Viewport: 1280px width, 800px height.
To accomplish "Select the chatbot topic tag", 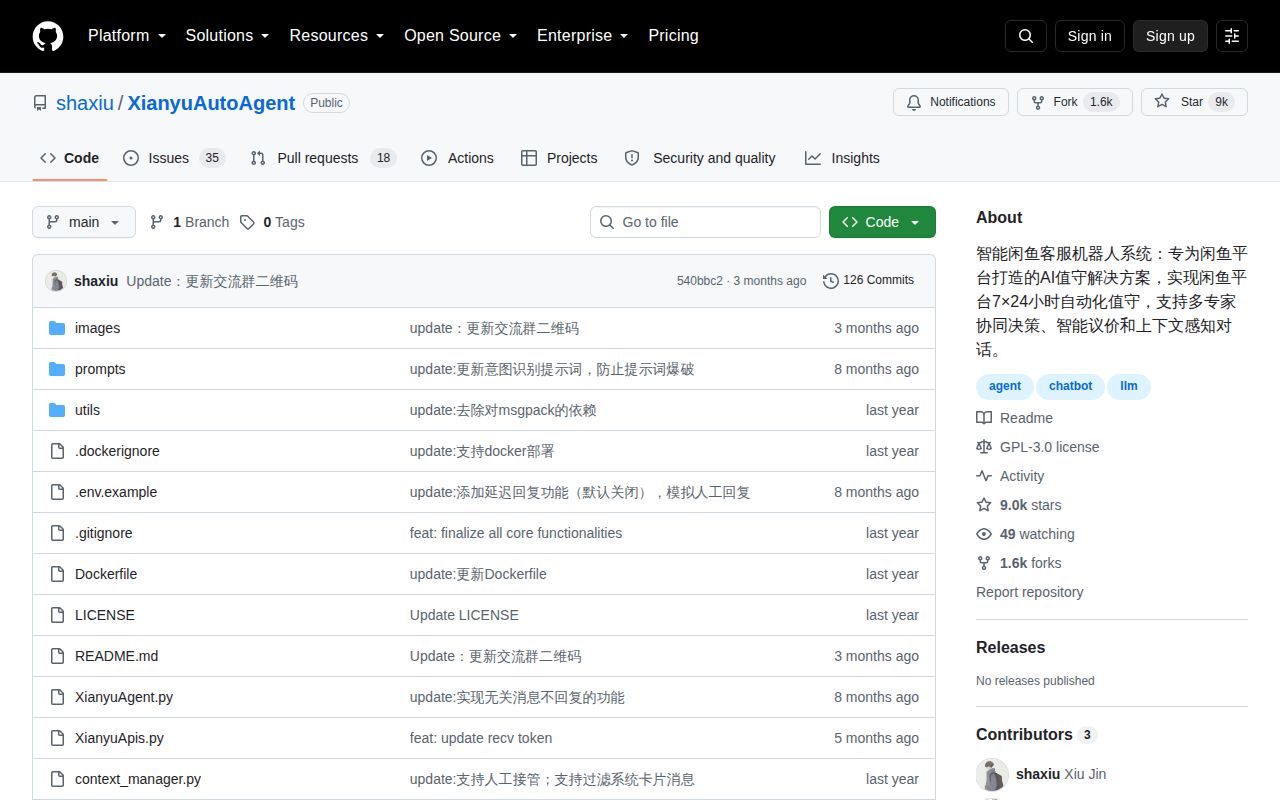I will 1071,386.
